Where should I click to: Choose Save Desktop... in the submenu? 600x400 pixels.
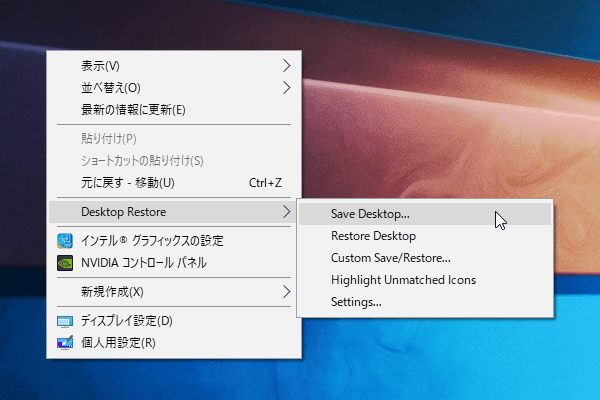(425, 214)
